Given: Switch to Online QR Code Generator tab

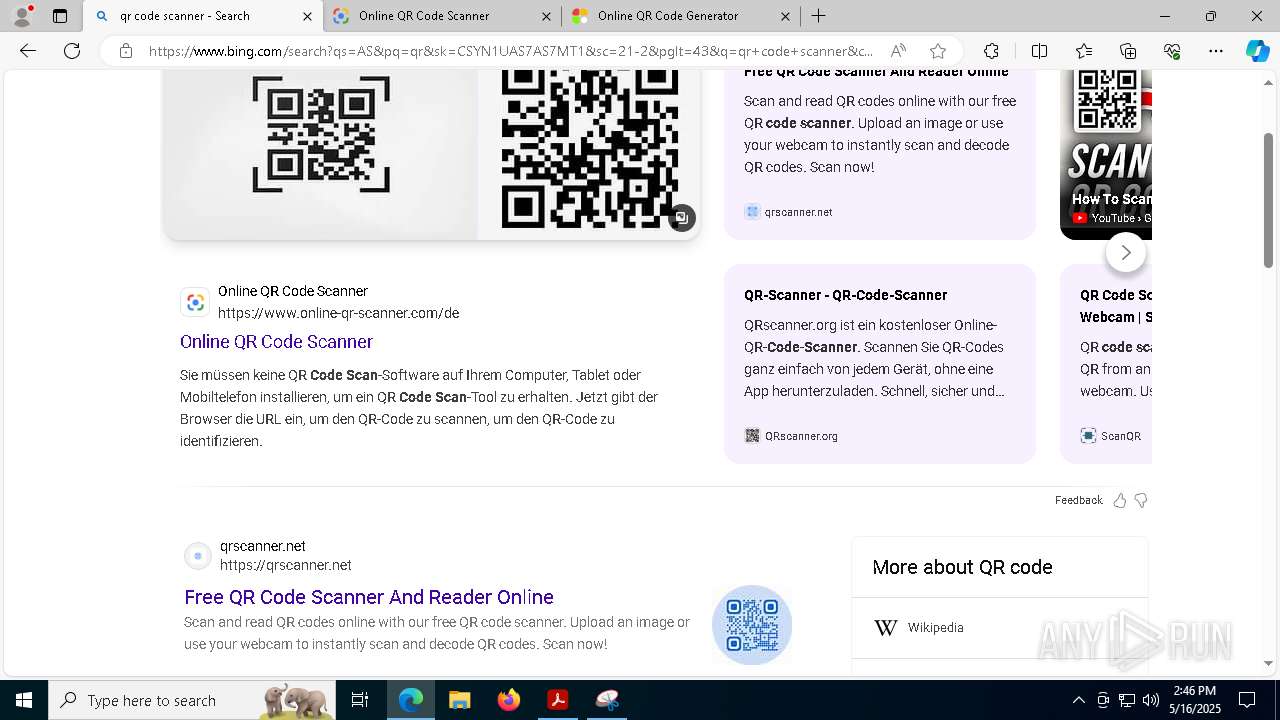Looking at the screenshot, I should click(680, 16).
